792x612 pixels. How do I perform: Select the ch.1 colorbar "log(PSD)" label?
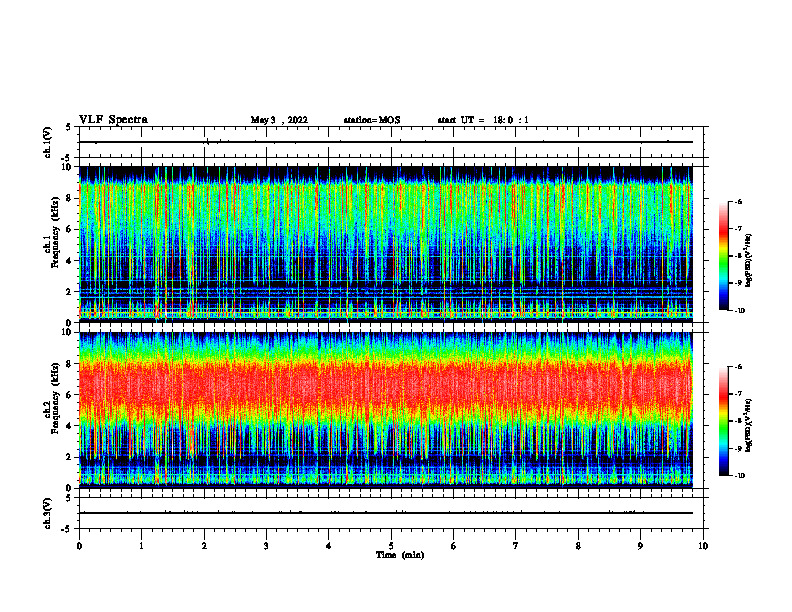coord(749,261)
